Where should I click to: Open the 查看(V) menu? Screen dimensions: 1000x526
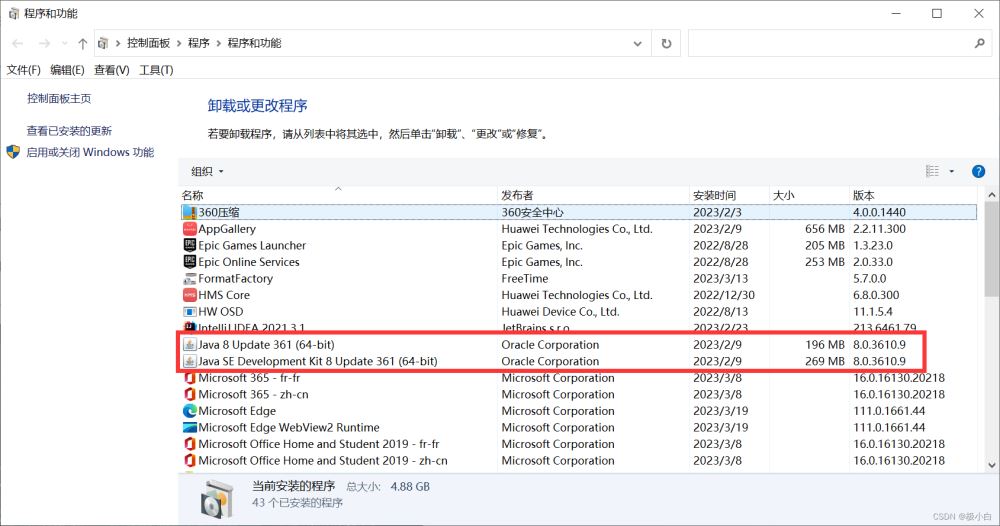112,70
